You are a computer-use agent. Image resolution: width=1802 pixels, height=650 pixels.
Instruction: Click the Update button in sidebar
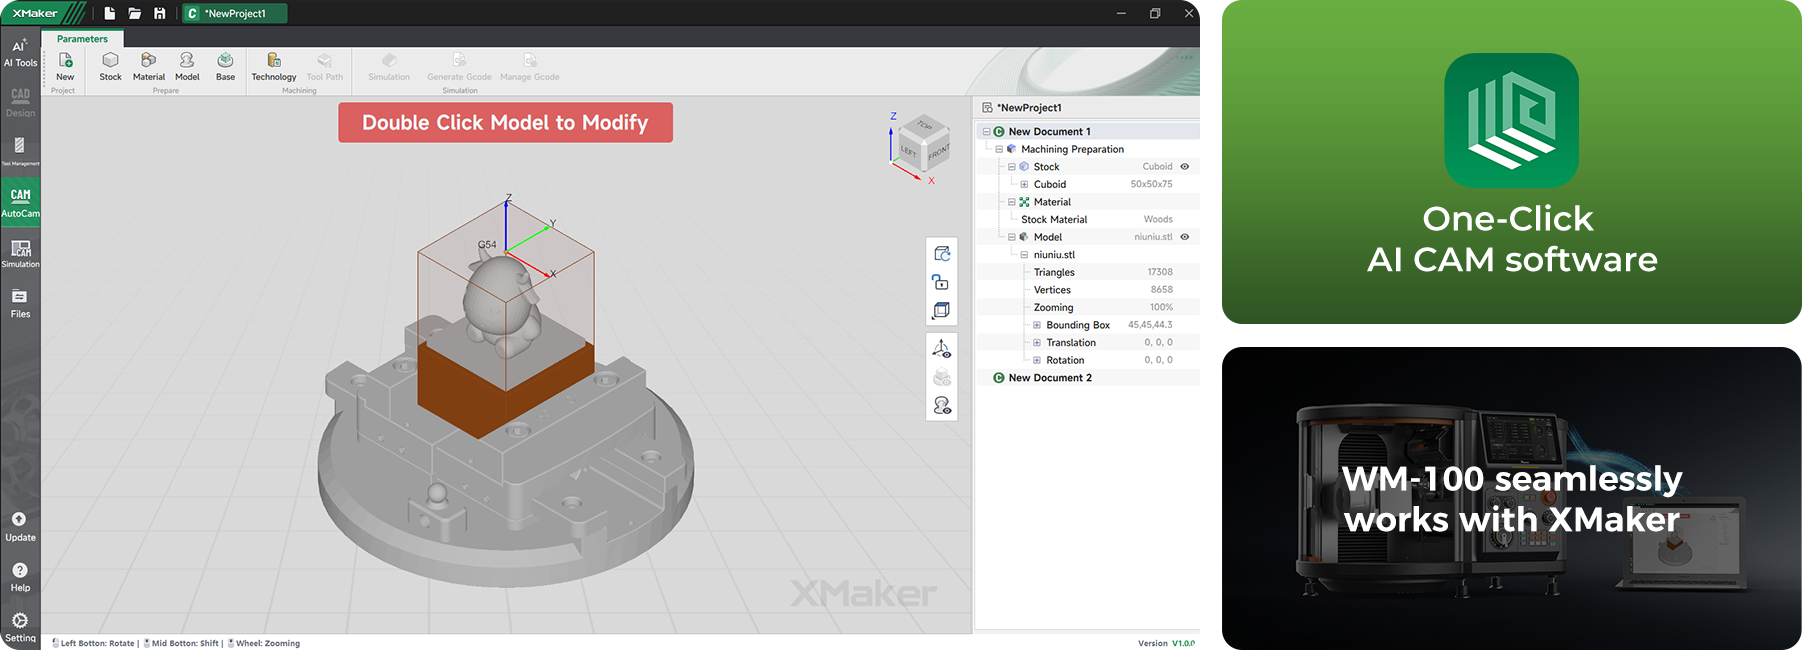pyautogui.click(x=20, y=526)
